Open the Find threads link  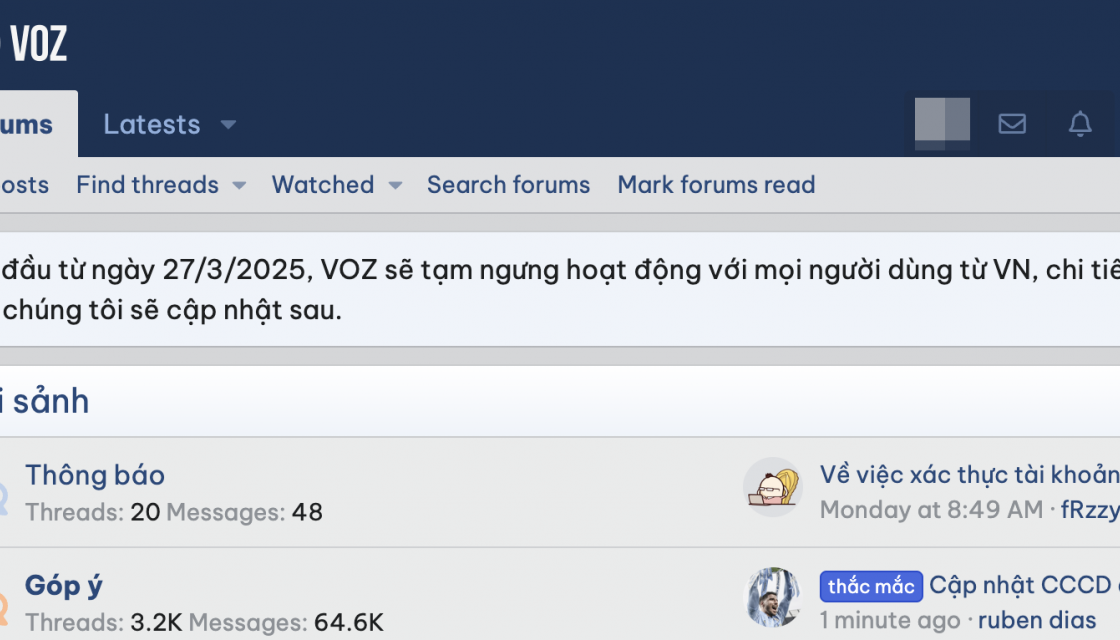tap(147, 185)
